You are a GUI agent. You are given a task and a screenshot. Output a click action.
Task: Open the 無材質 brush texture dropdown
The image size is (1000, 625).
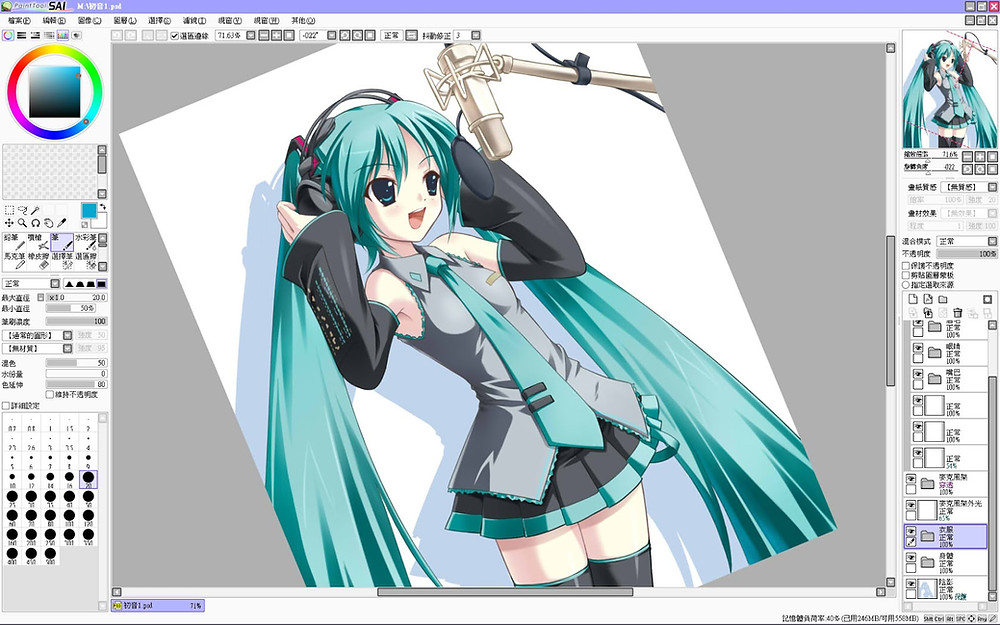[67, 348]
